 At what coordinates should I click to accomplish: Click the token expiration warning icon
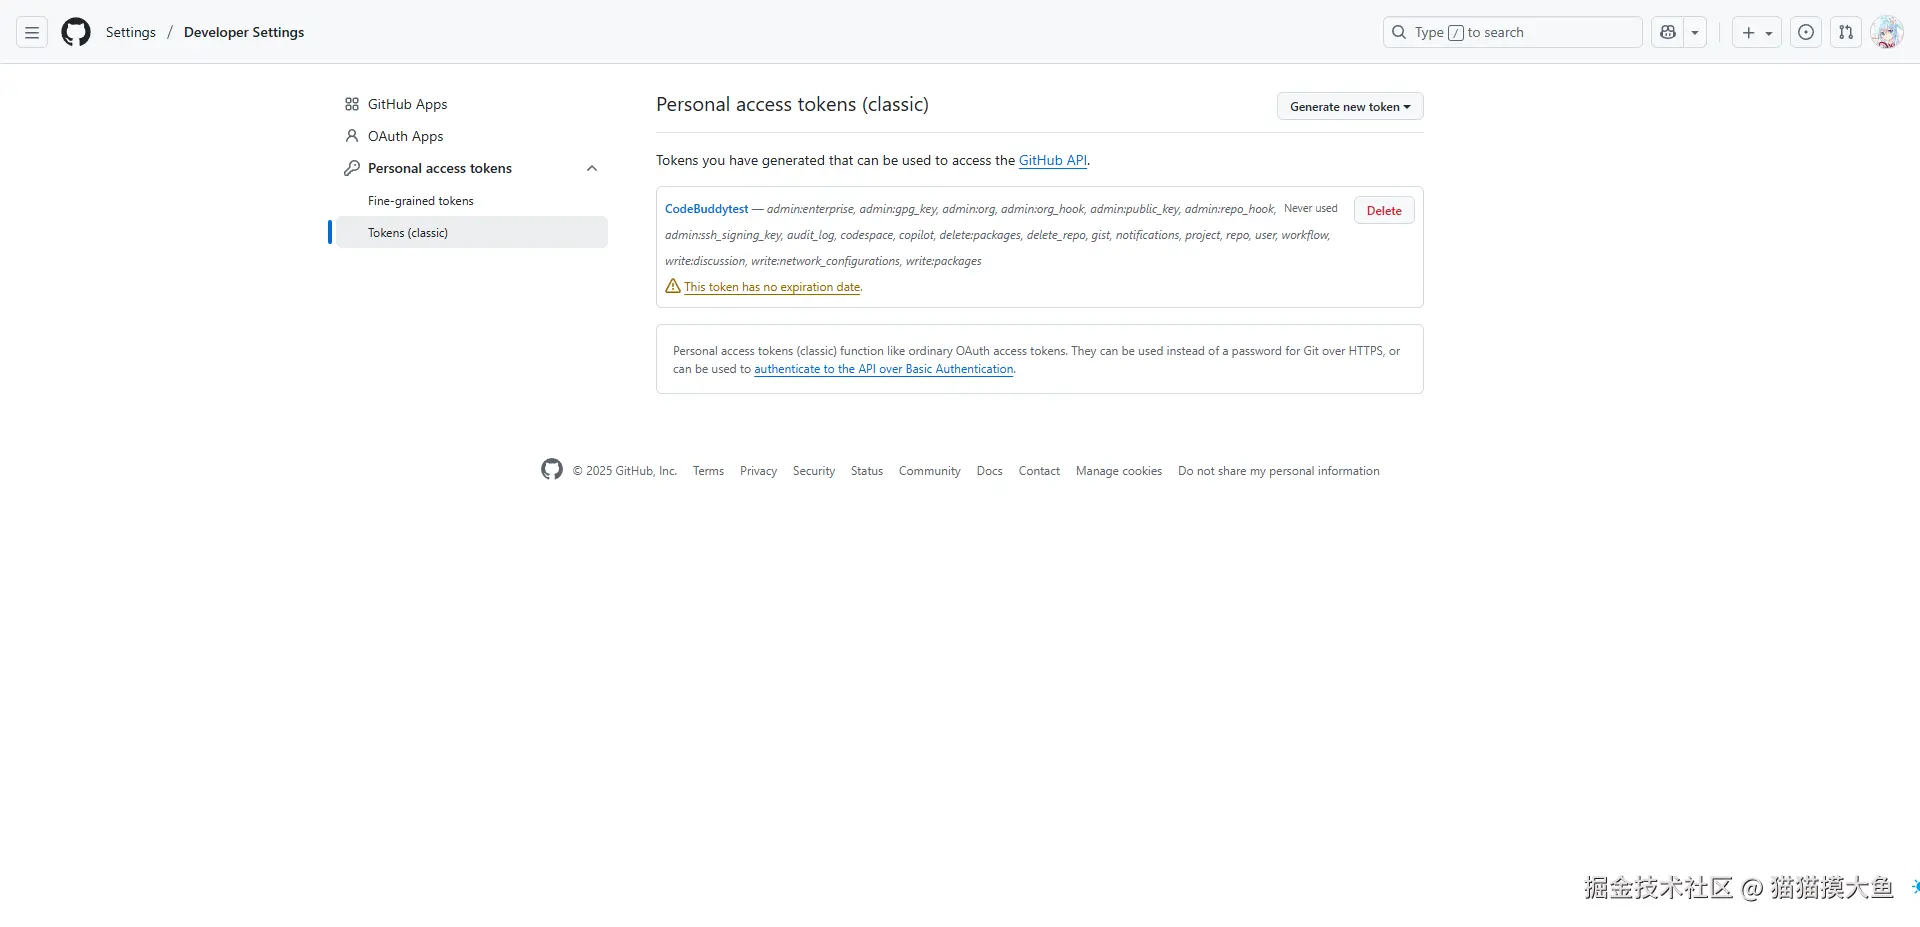(673, 286)
